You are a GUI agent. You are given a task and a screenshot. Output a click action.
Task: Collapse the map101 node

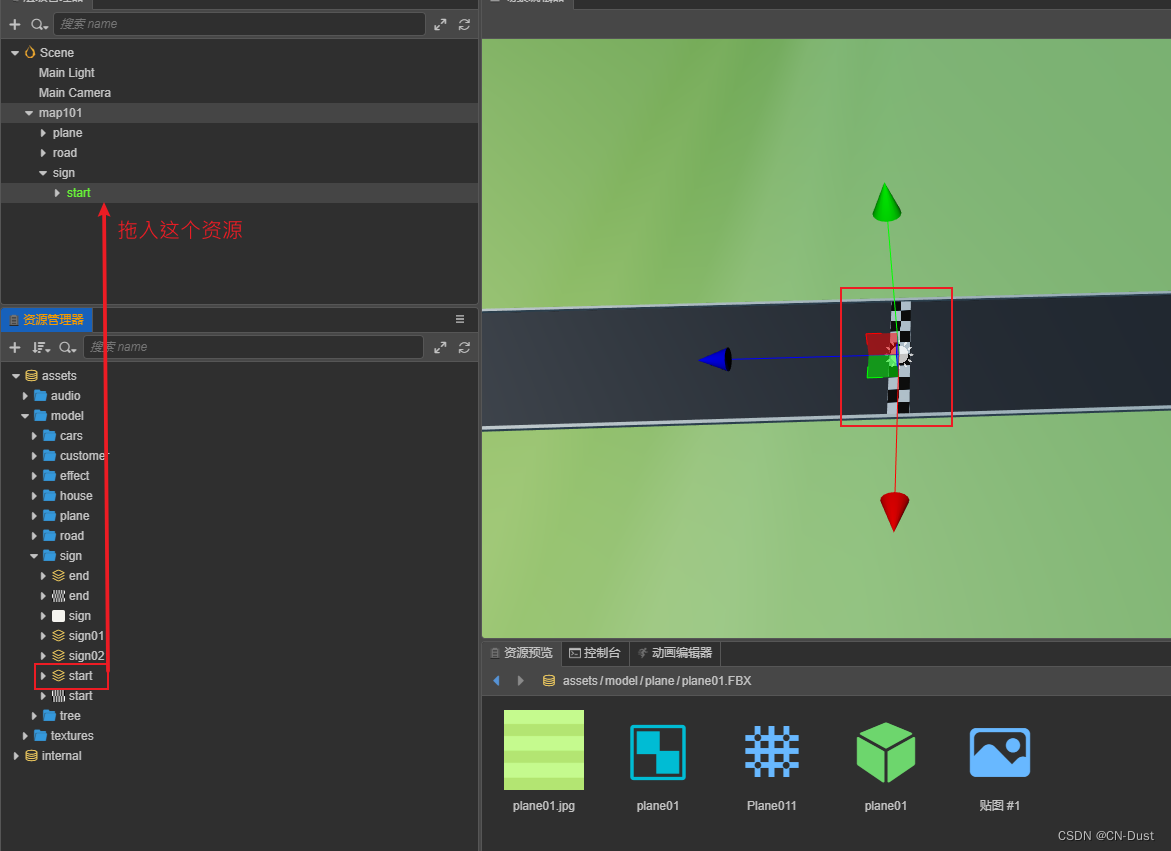click(x=29, y=113)
